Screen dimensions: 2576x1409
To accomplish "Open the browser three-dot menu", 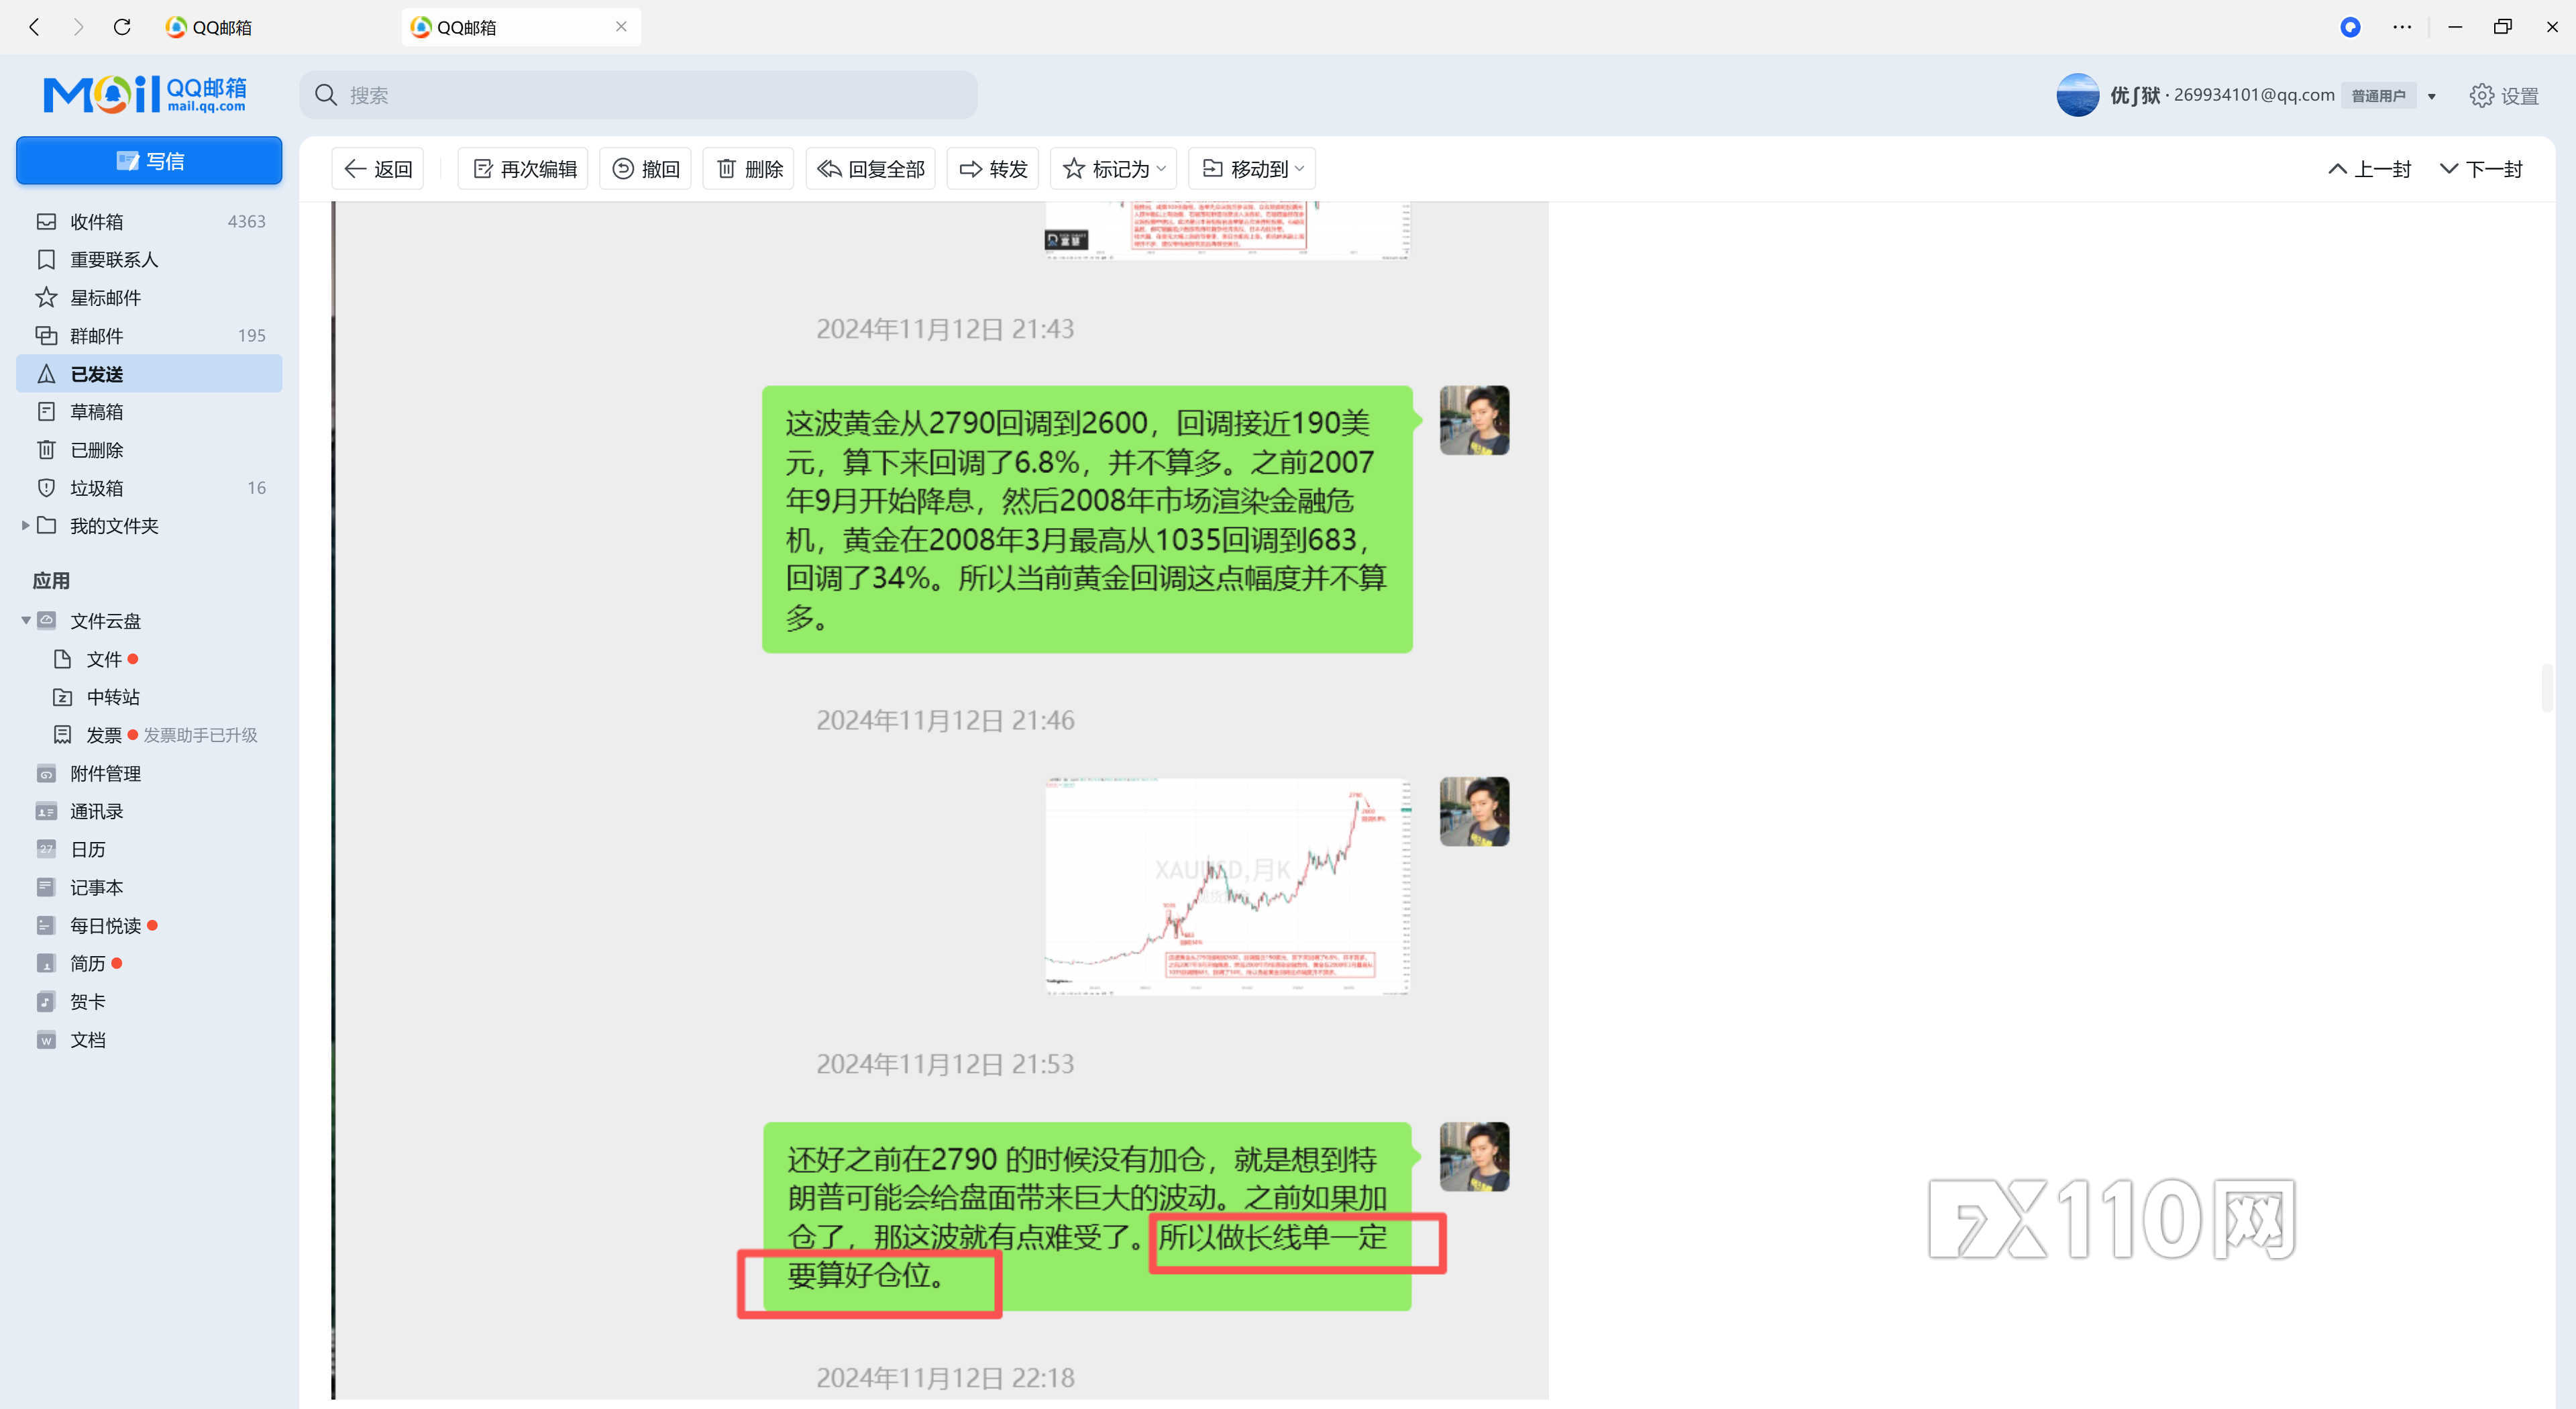I will point(2402,27).
